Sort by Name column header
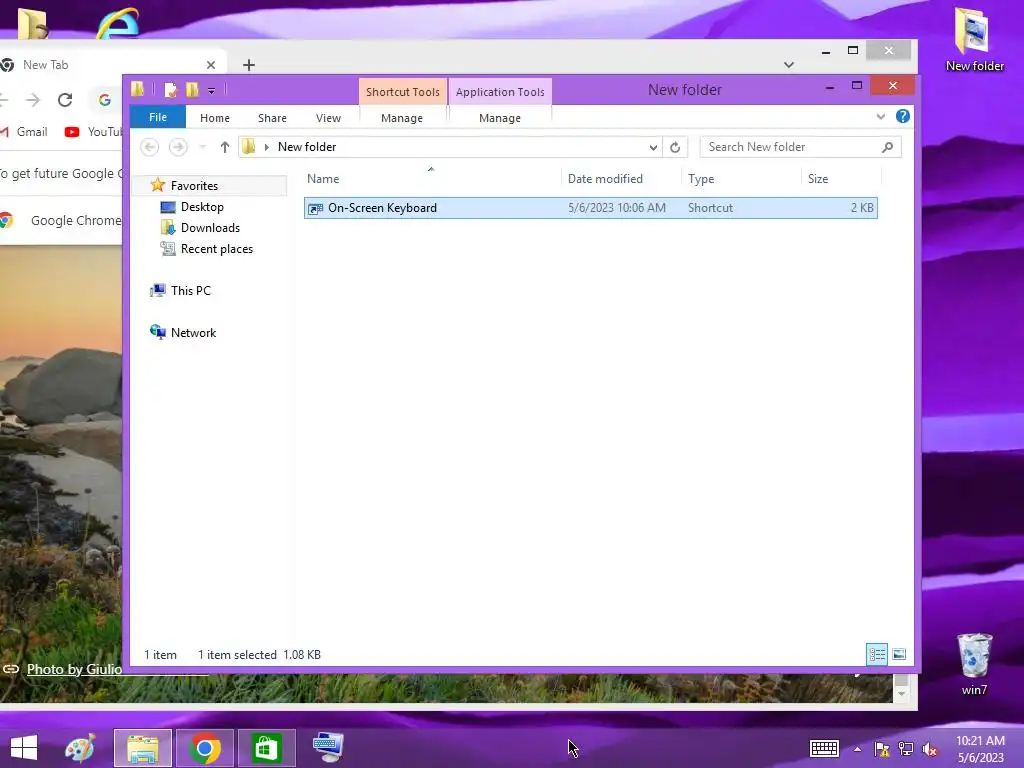The width and height of the screenshot is (1024, 768). click(x=431, y=178)
